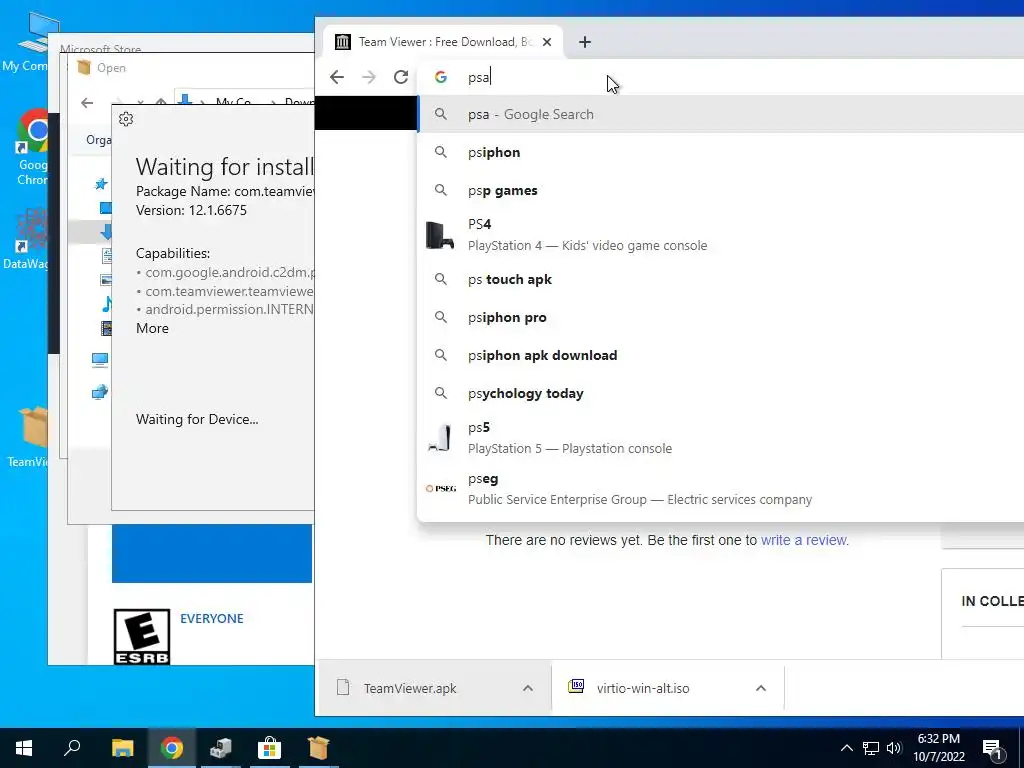The height and width of the screenshot is (768, 1024).
Task: Show hidden system tray icons
Action: click(846, 748)
